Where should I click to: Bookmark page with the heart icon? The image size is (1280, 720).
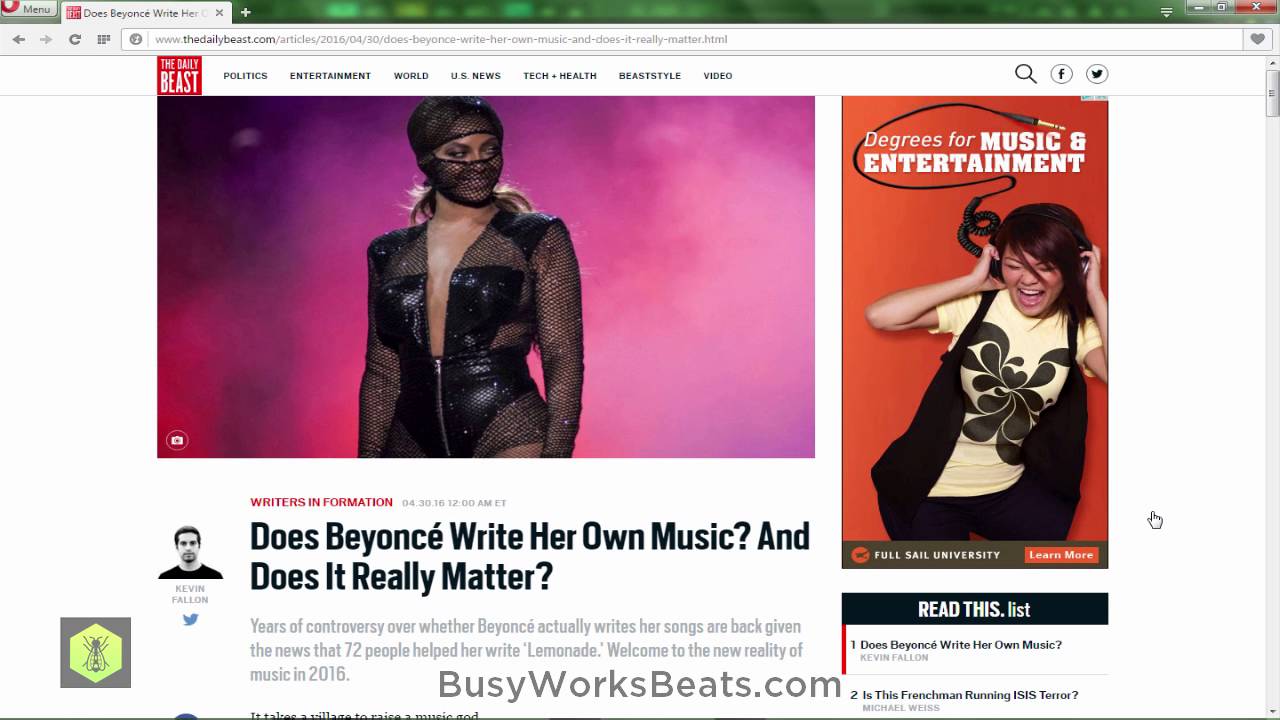[x=1258, y=39]
